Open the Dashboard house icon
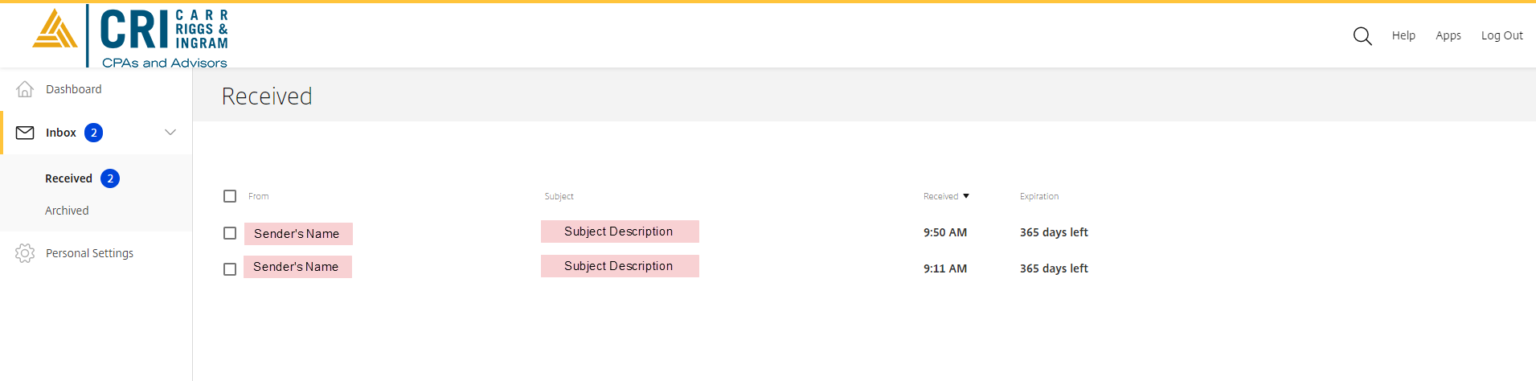 (x=25, y=90)
